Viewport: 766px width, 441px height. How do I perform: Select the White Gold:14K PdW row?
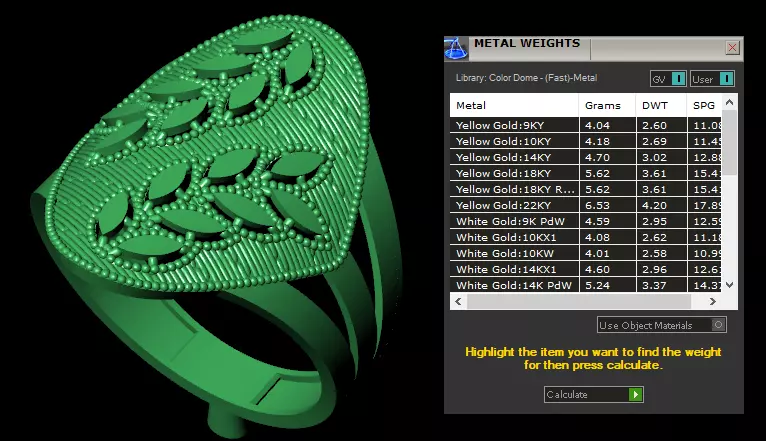[585, 285]
